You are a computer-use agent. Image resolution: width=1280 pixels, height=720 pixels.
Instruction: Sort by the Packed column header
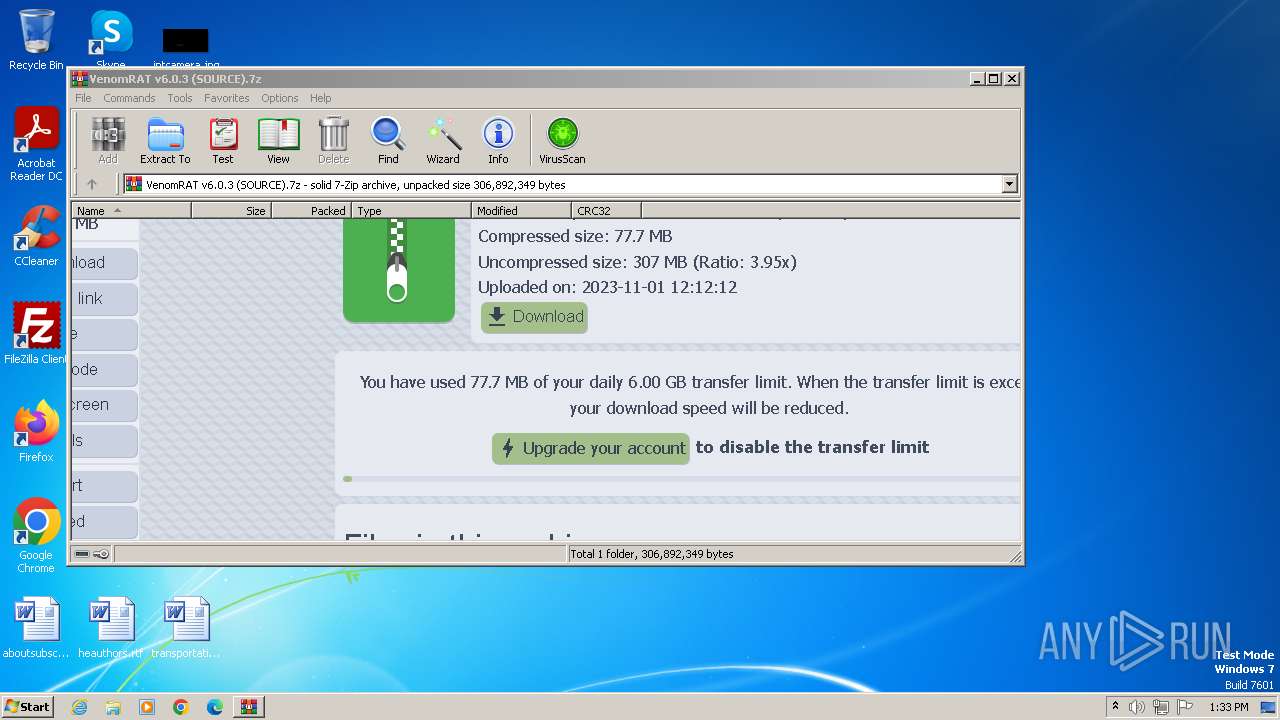click(311, 210)
